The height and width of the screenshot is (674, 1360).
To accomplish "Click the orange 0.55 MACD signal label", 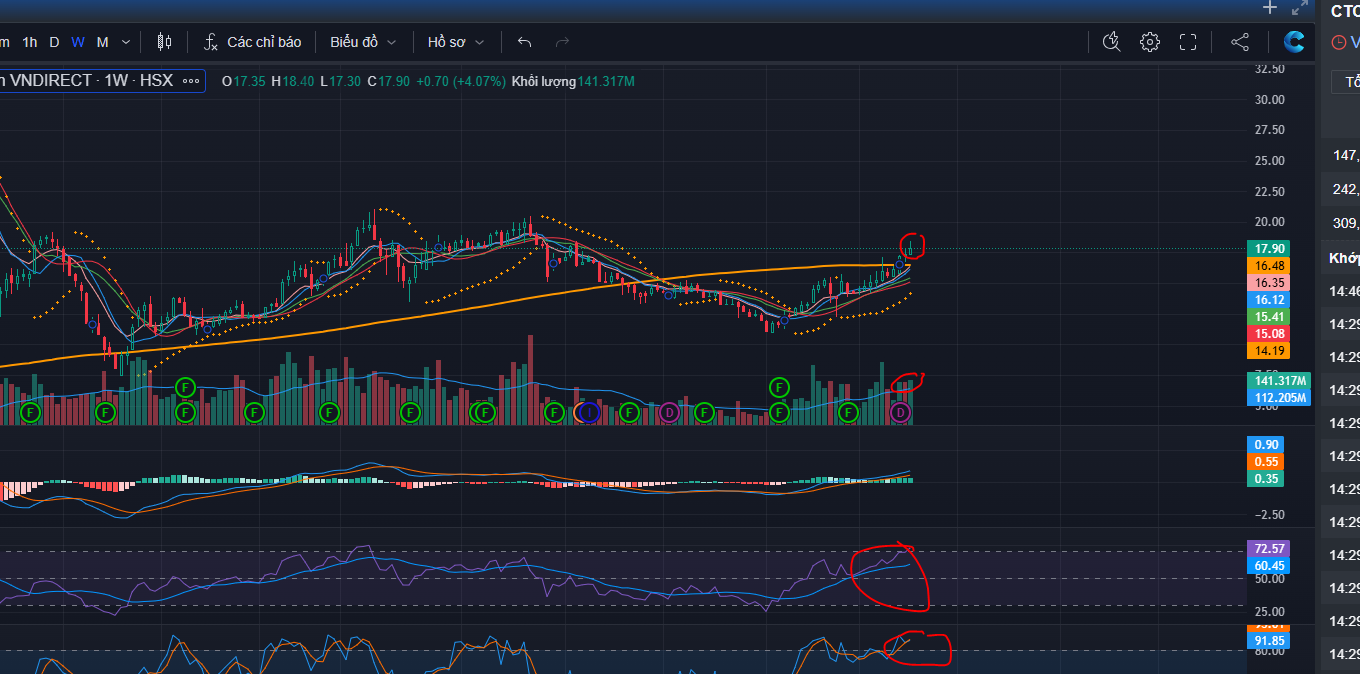I will (1266, 462).
